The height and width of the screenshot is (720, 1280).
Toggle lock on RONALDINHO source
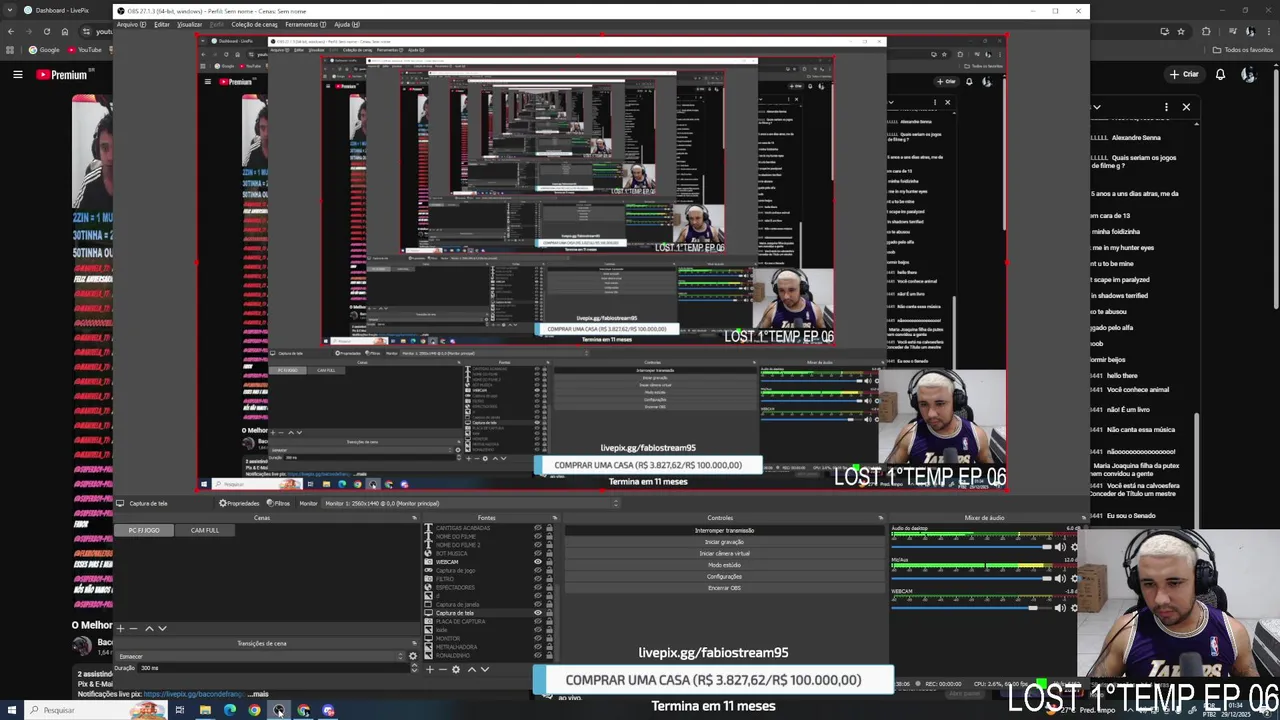point(549,655)
